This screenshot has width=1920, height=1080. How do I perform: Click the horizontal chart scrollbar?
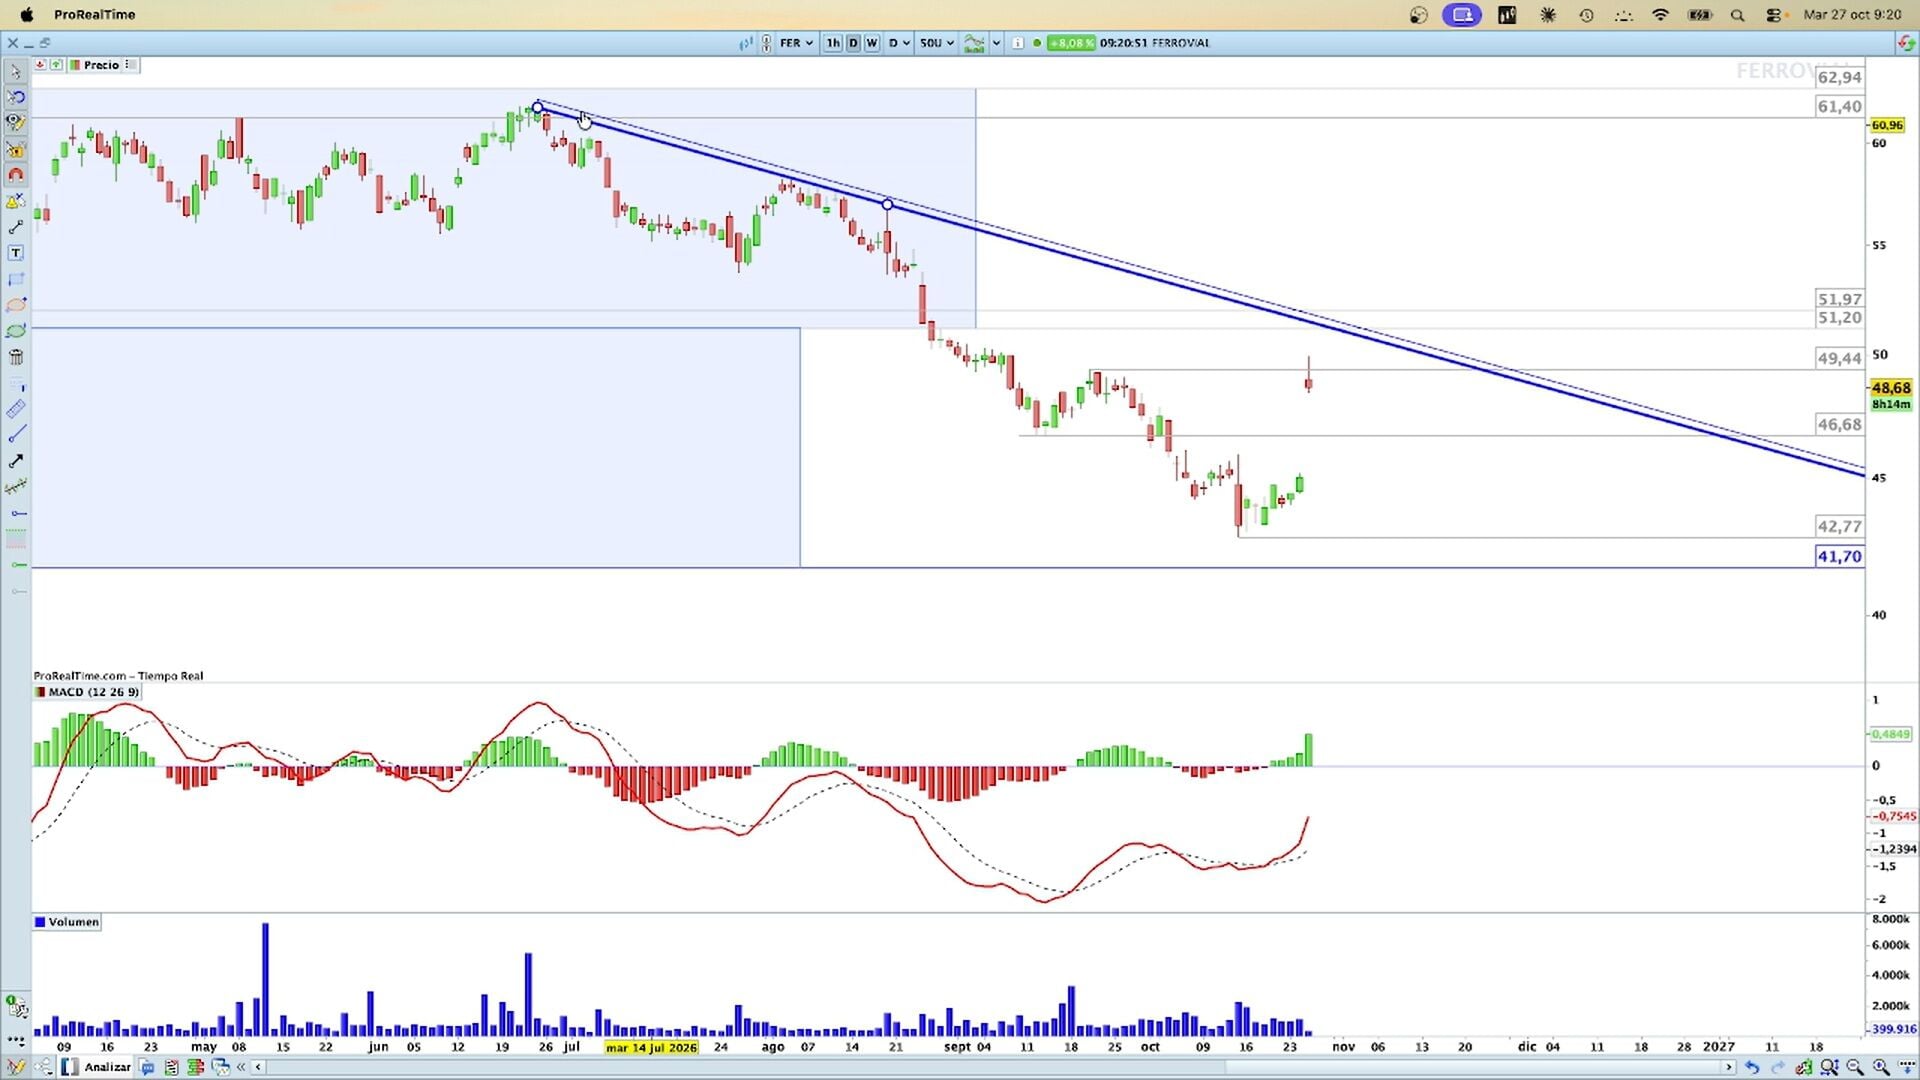(993, 1067)
